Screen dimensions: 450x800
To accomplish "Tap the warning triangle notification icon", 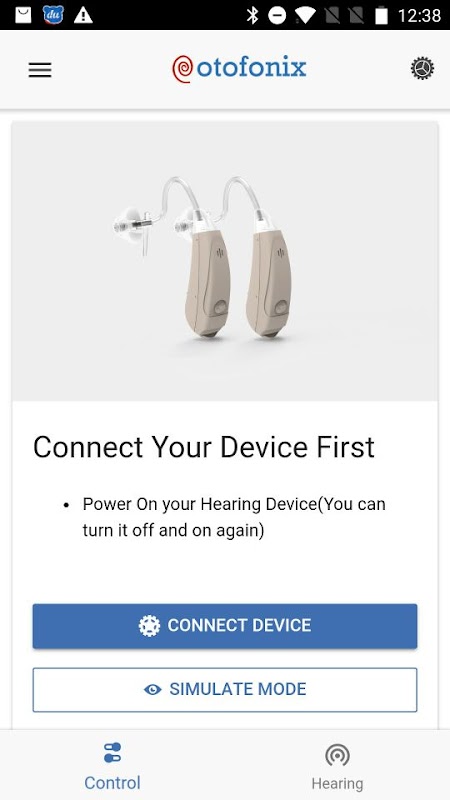I will pyautogui.click(x=83, y=15).
